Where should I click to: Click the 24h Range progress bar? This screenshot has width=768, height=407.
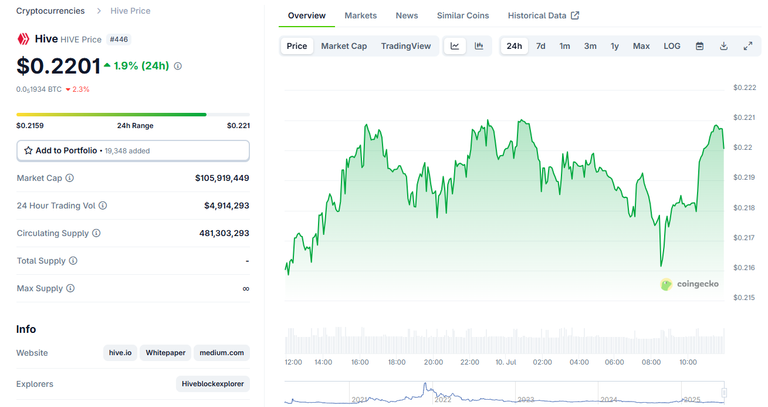click(x=133, y=115)
